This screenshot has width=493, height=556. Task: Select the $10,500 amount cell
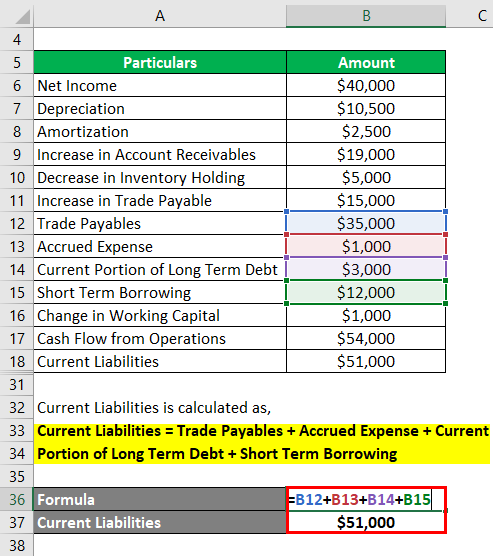coord(366,109)
